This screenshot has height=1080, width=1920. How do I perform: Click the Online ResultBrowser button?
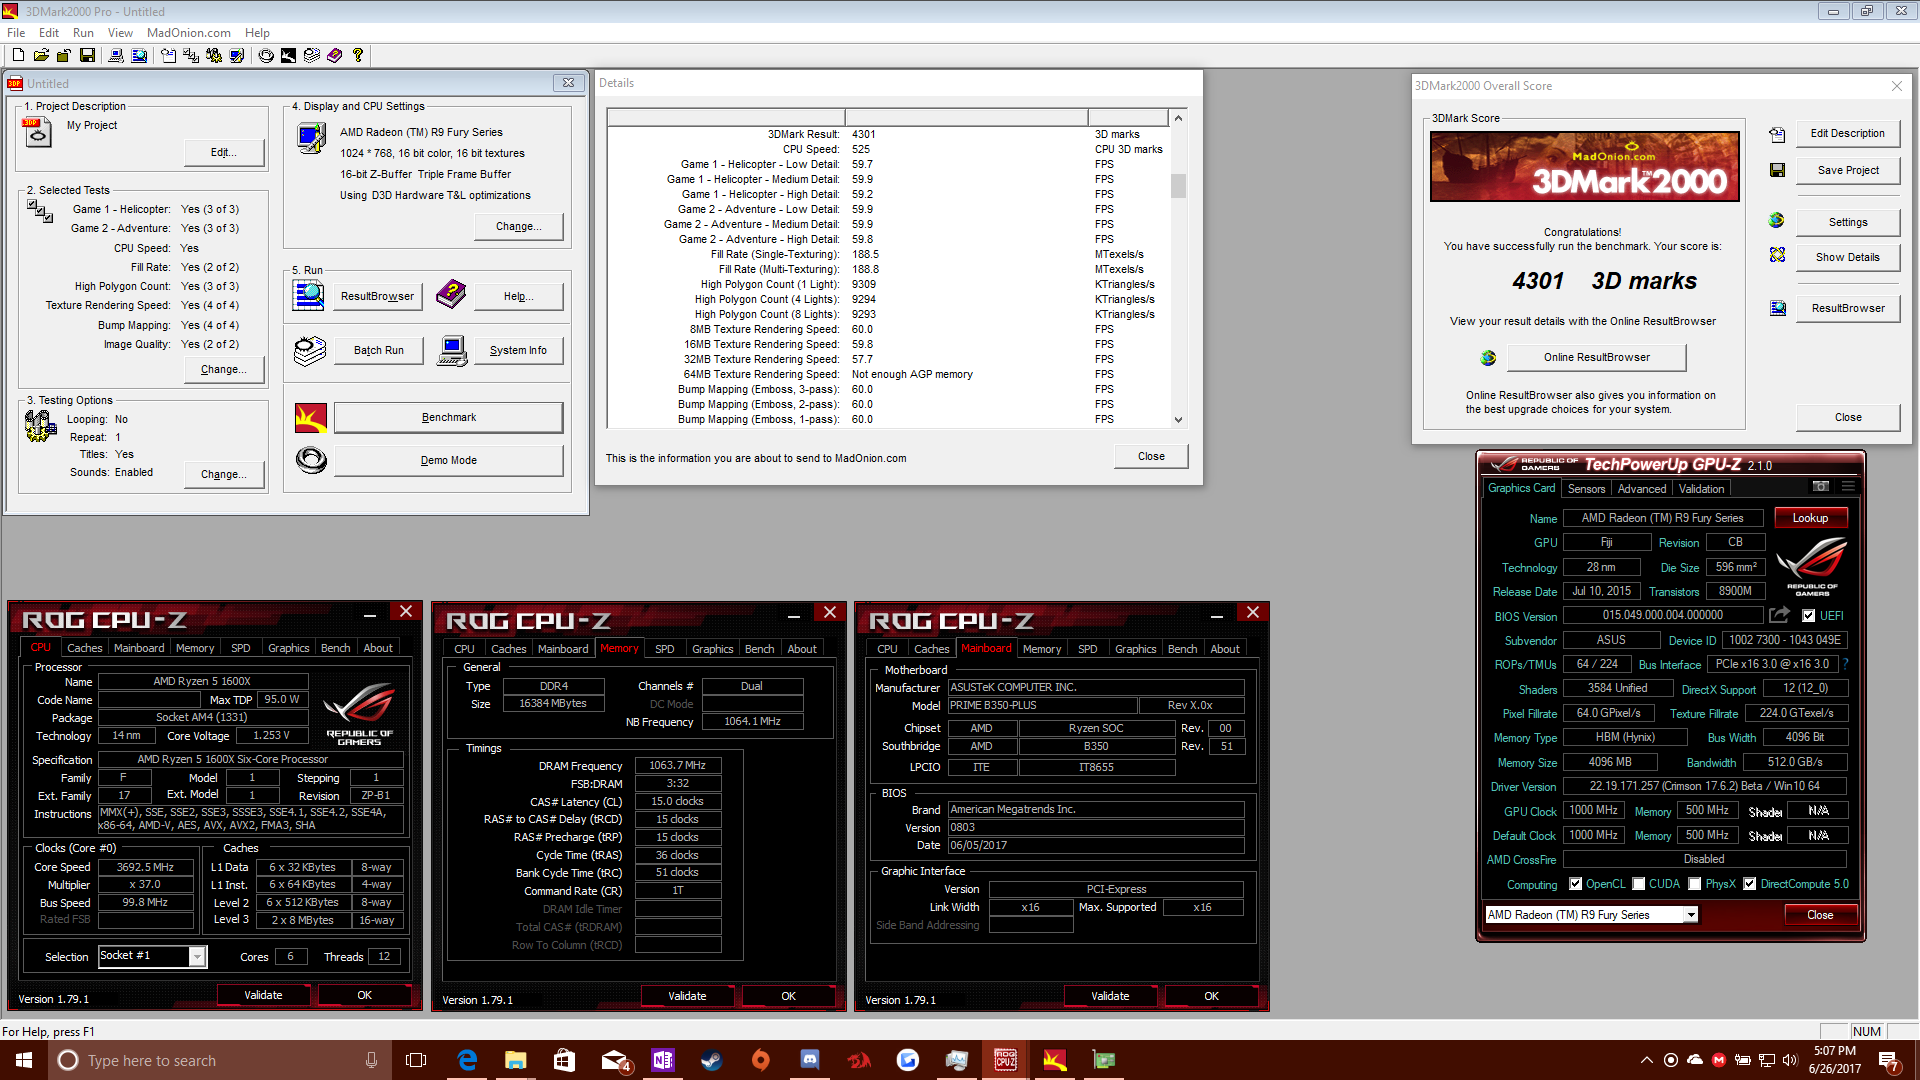1597,358
